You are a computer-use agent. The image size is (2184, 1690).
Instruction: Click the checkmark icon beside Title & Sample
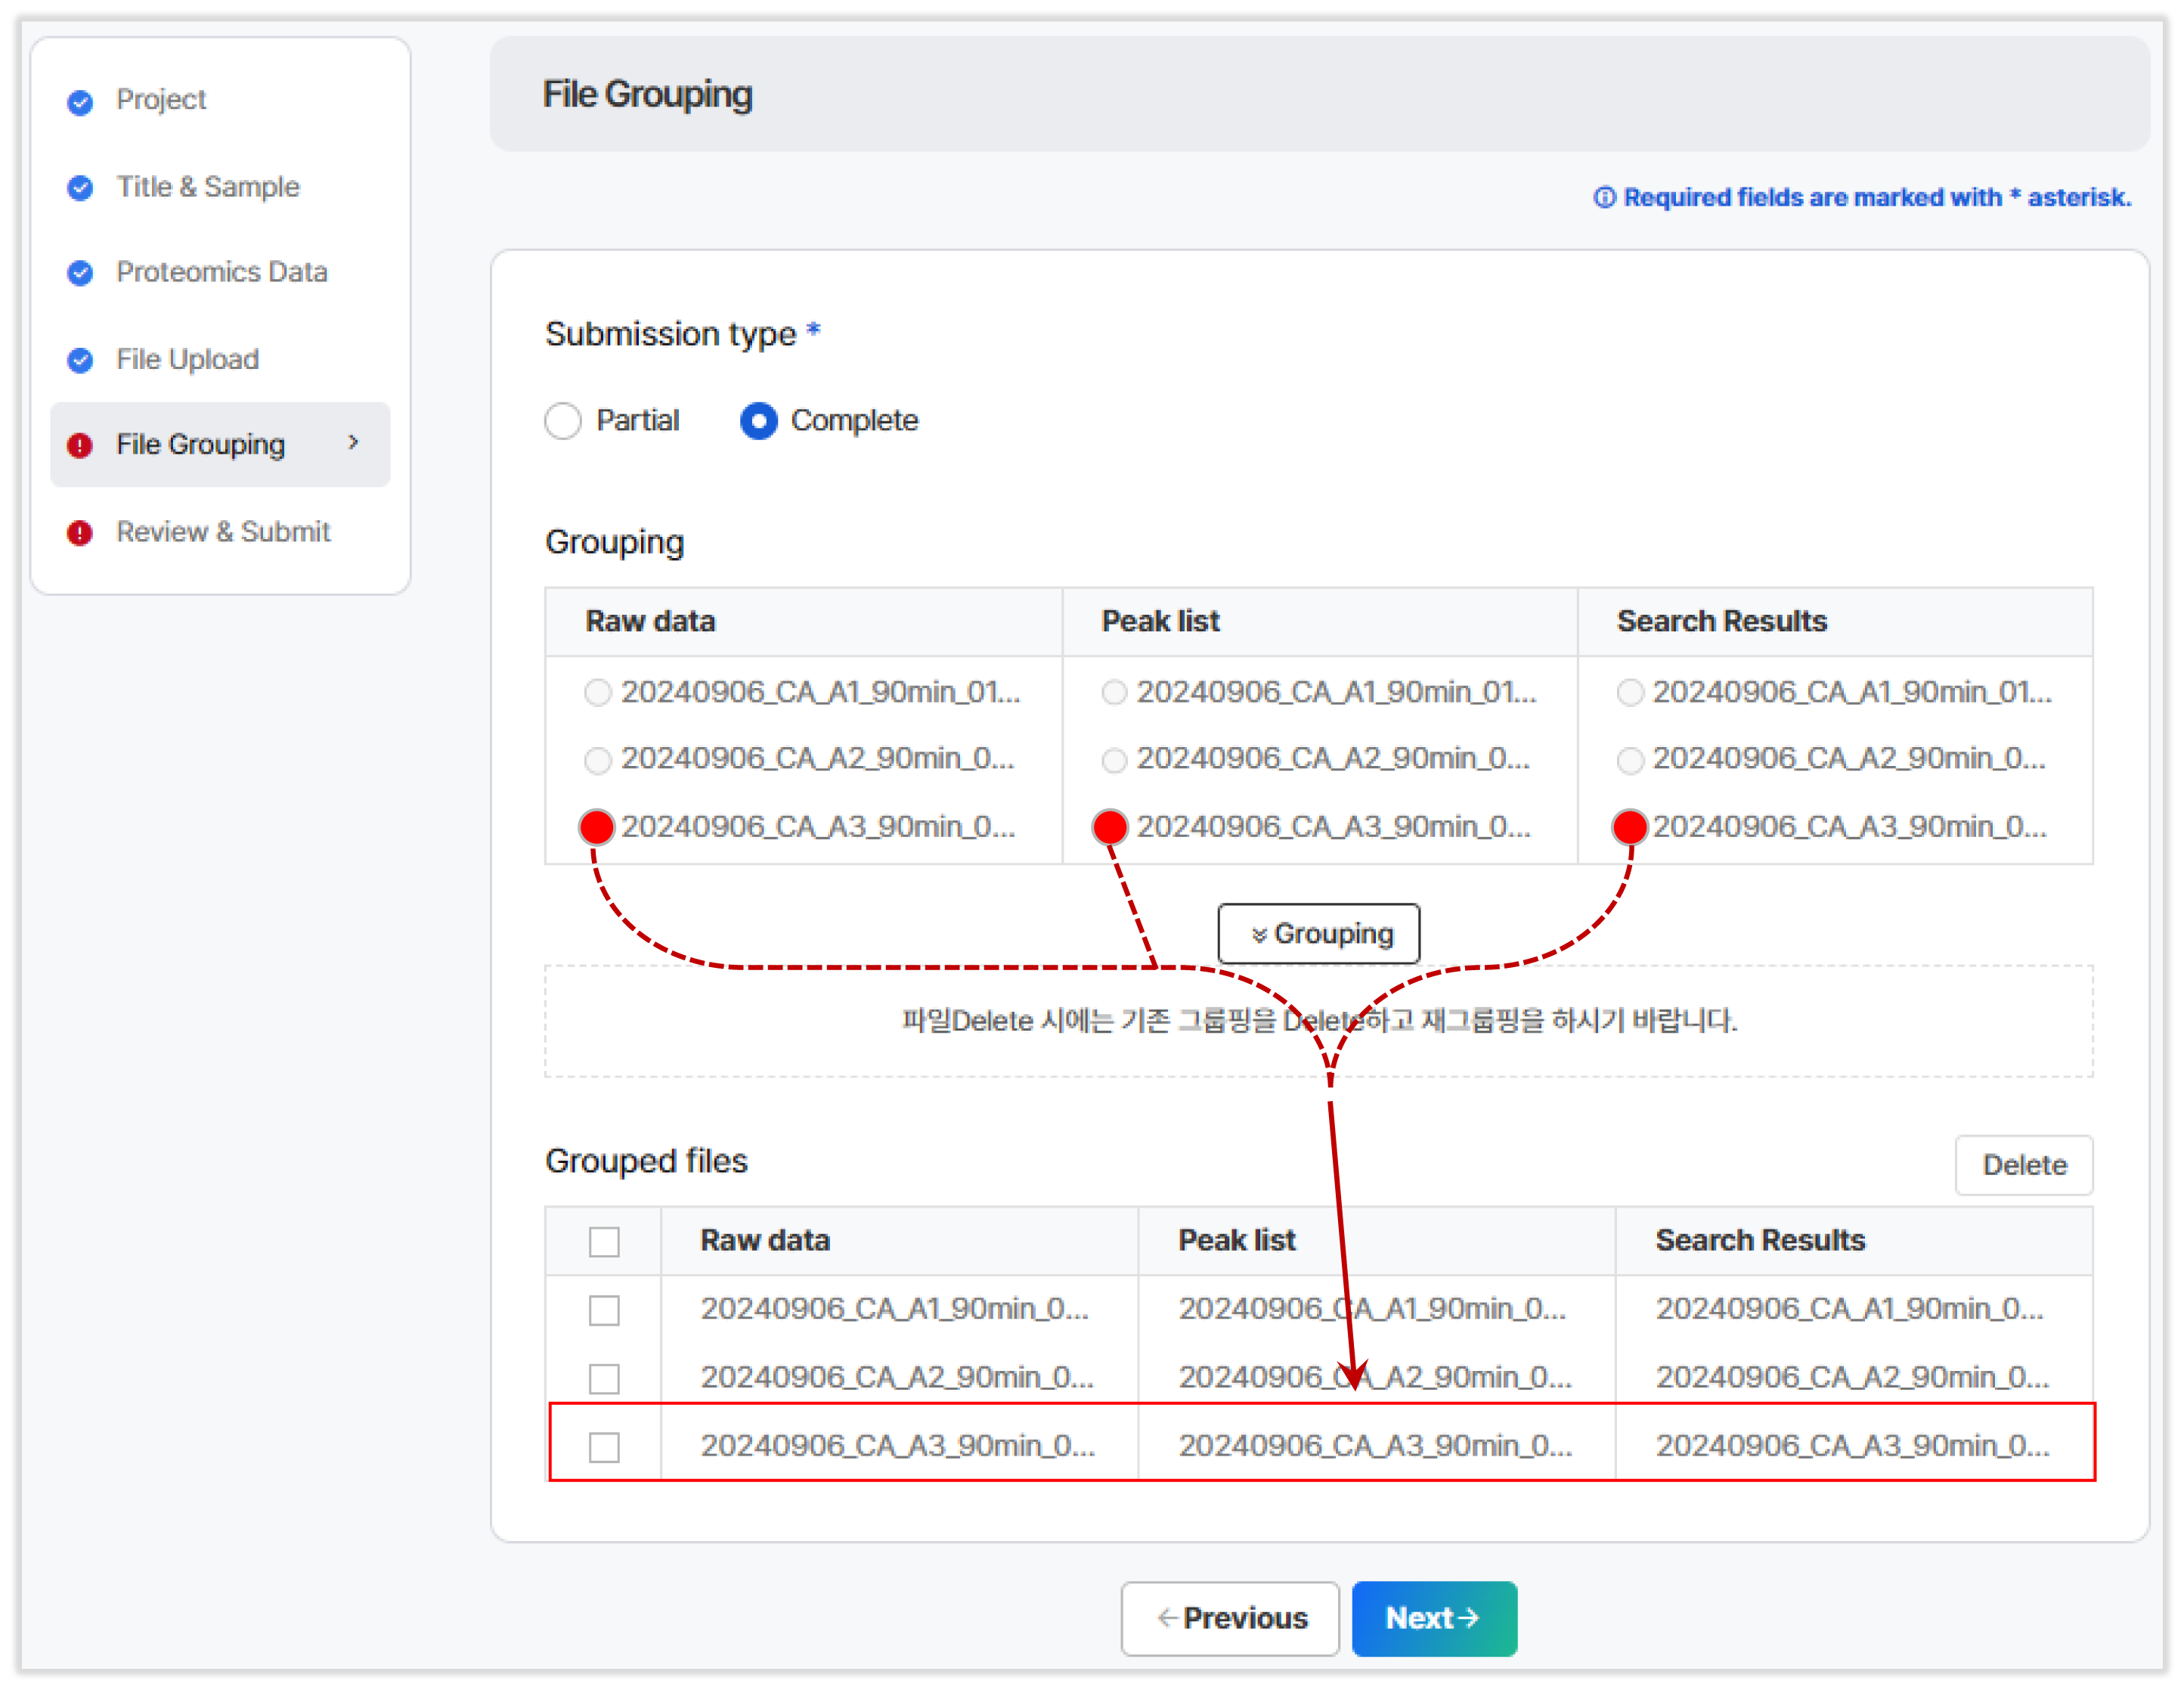pyautogui.click(x=80, y=188)
